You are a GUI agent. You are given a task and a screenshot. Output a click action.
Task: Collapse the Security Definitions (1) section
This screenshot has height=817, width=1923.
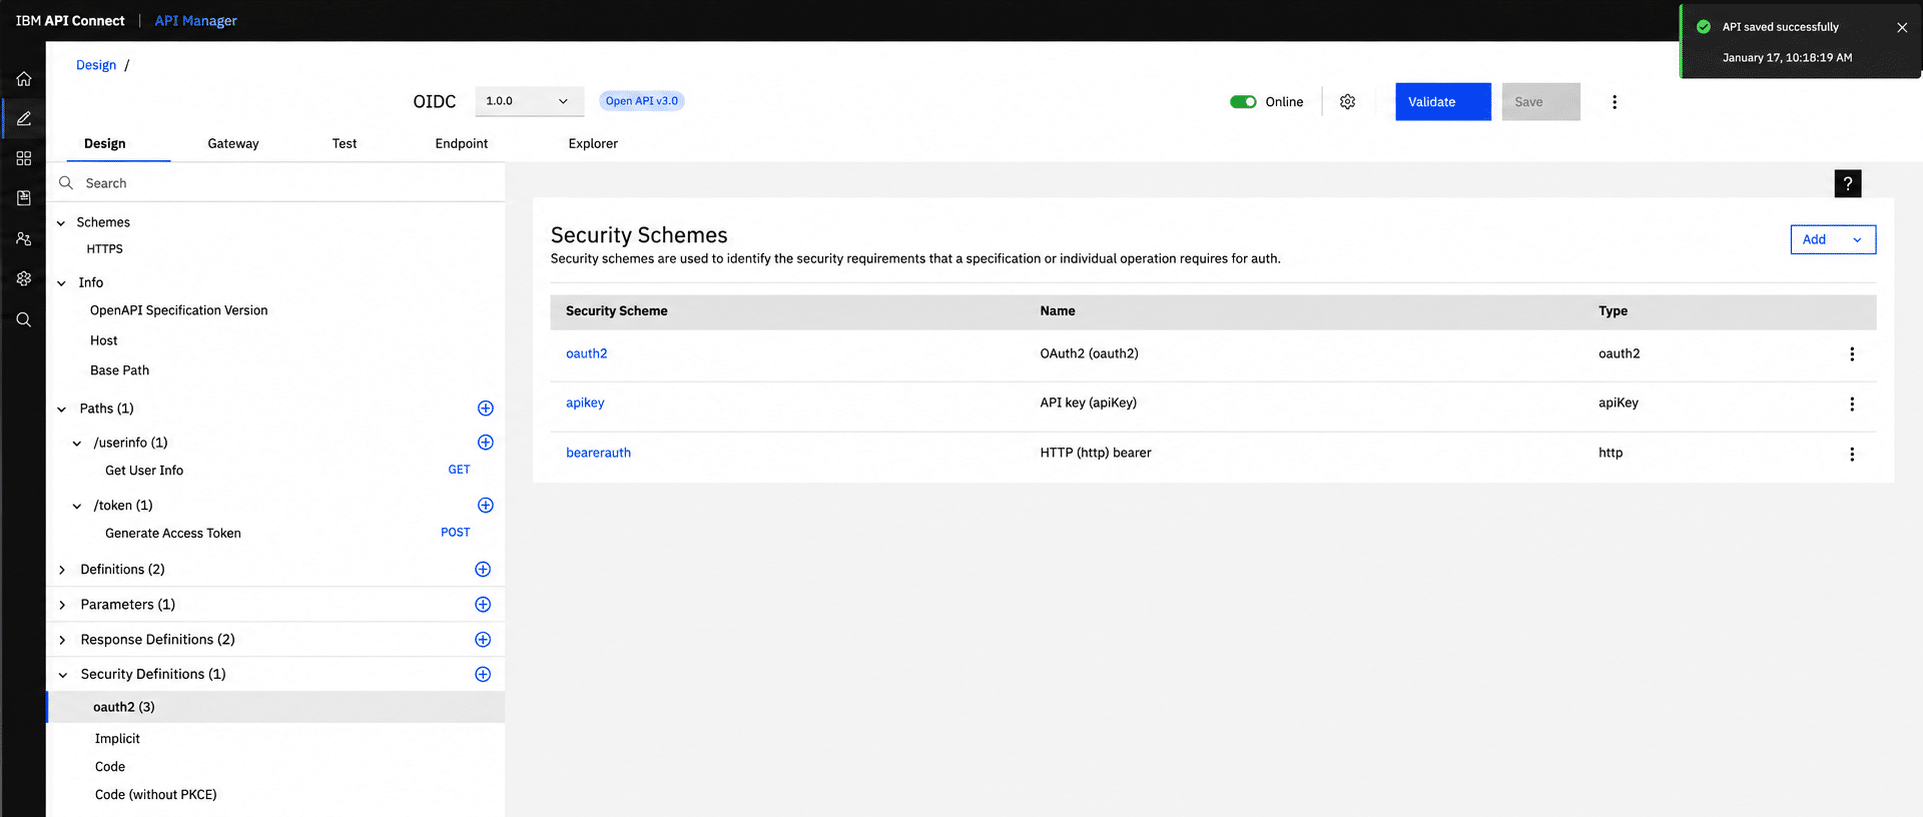pyautogui.click(x=62, y=675)
